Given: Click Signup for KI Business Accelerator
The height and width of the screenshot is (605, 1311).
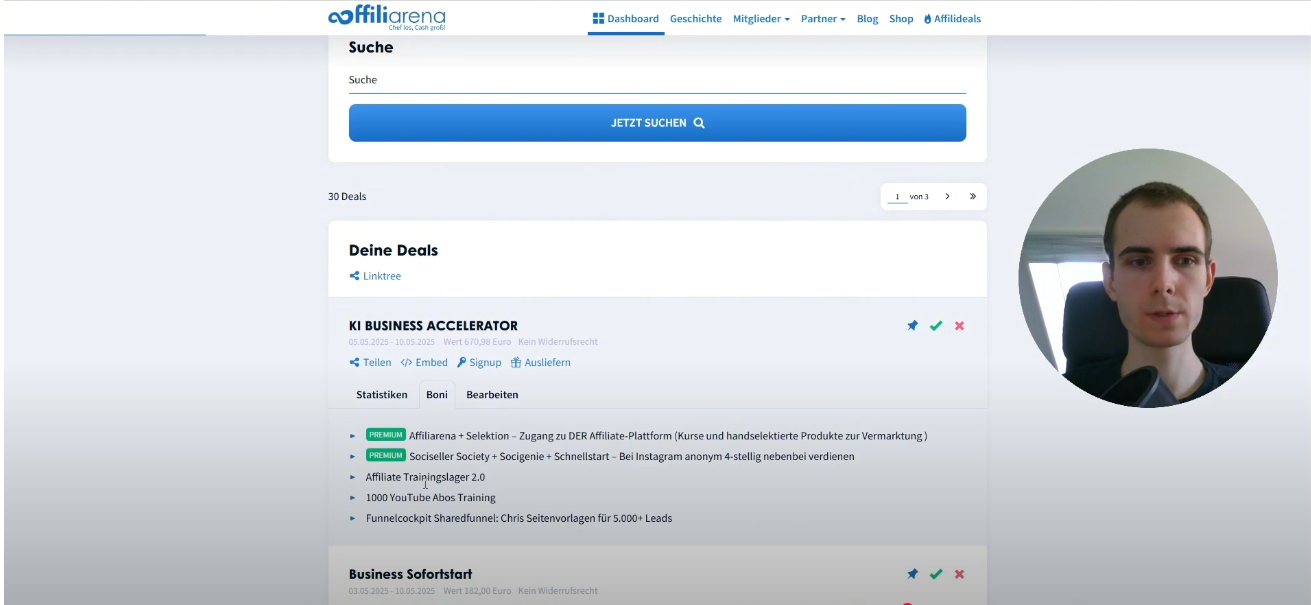Looking at the screenshot, I should coord(479,362).
